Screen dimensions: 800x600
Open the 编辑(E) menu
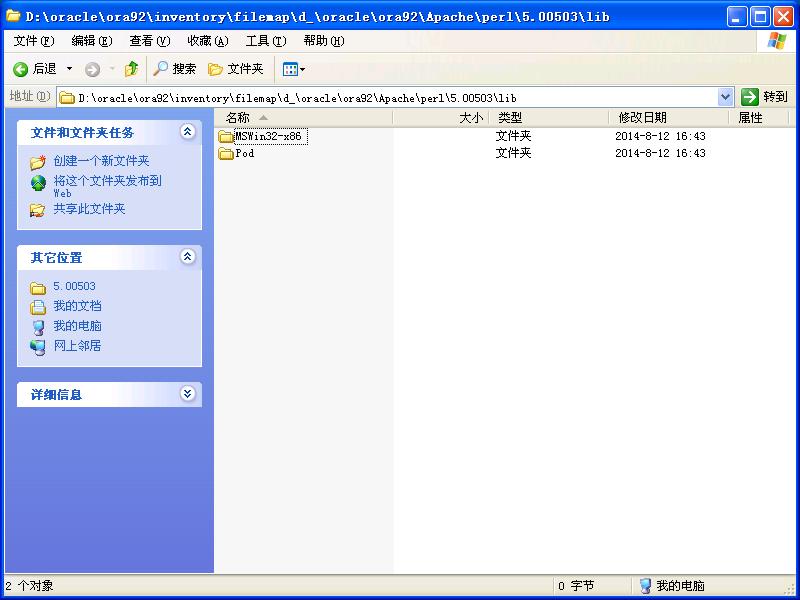point(92,41)
